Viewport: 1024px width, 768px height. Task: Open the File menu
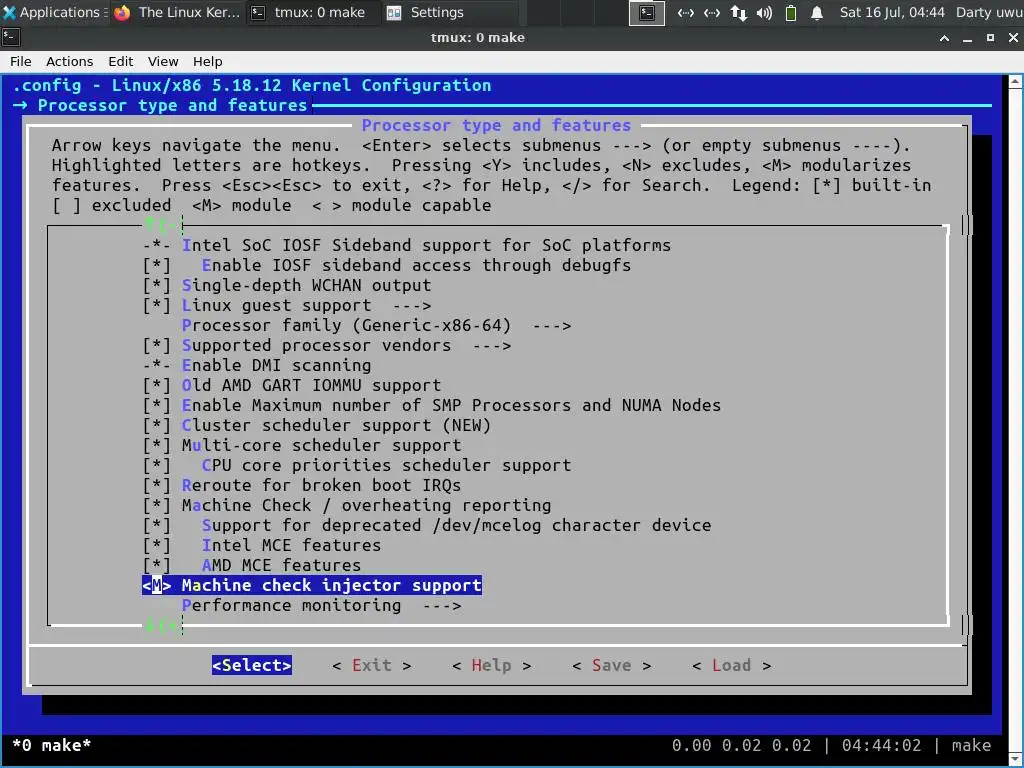21,61
